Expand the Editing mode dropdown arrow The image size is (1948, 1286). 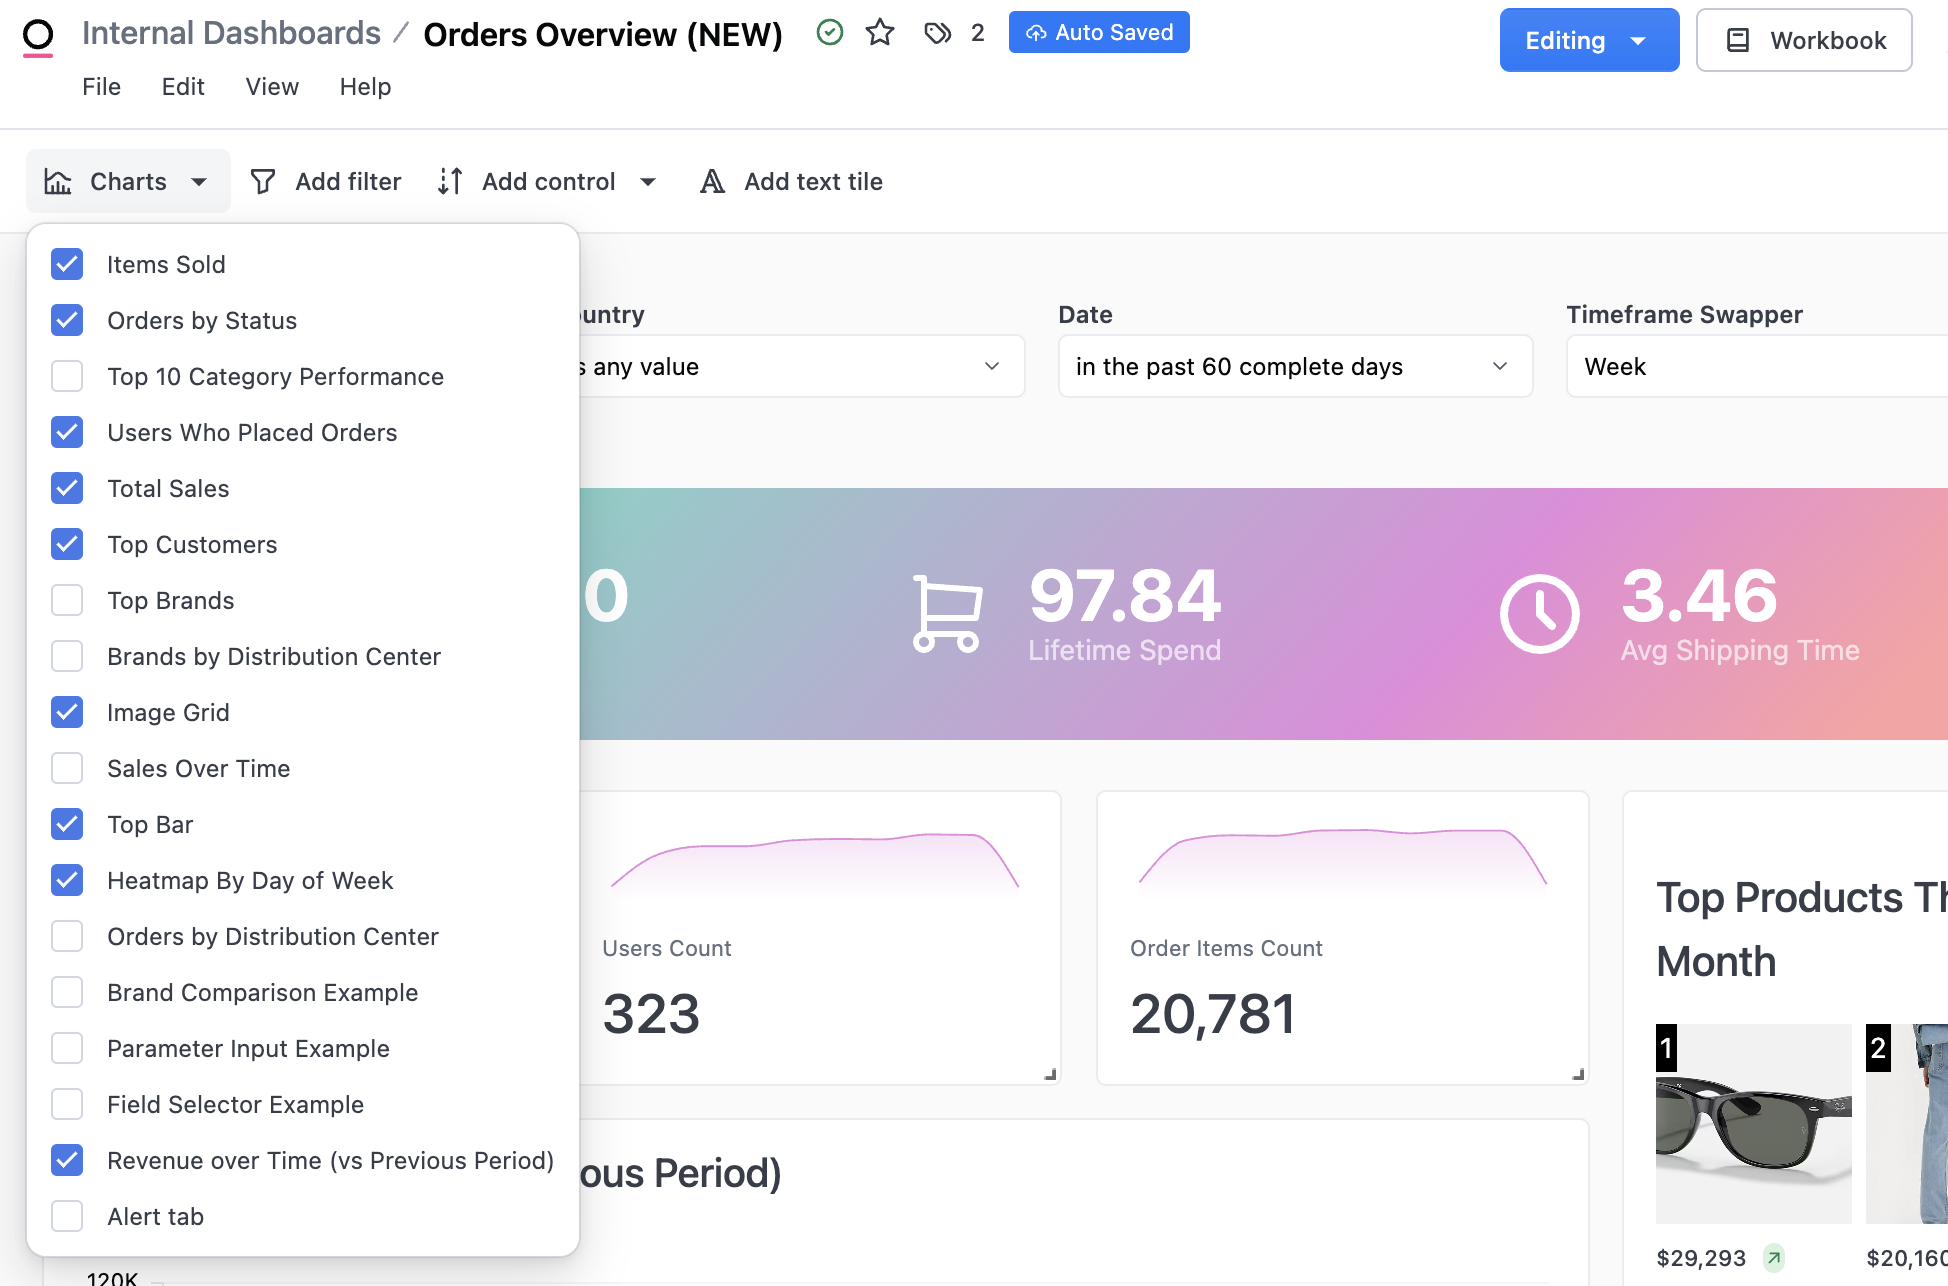[1638, 41]
